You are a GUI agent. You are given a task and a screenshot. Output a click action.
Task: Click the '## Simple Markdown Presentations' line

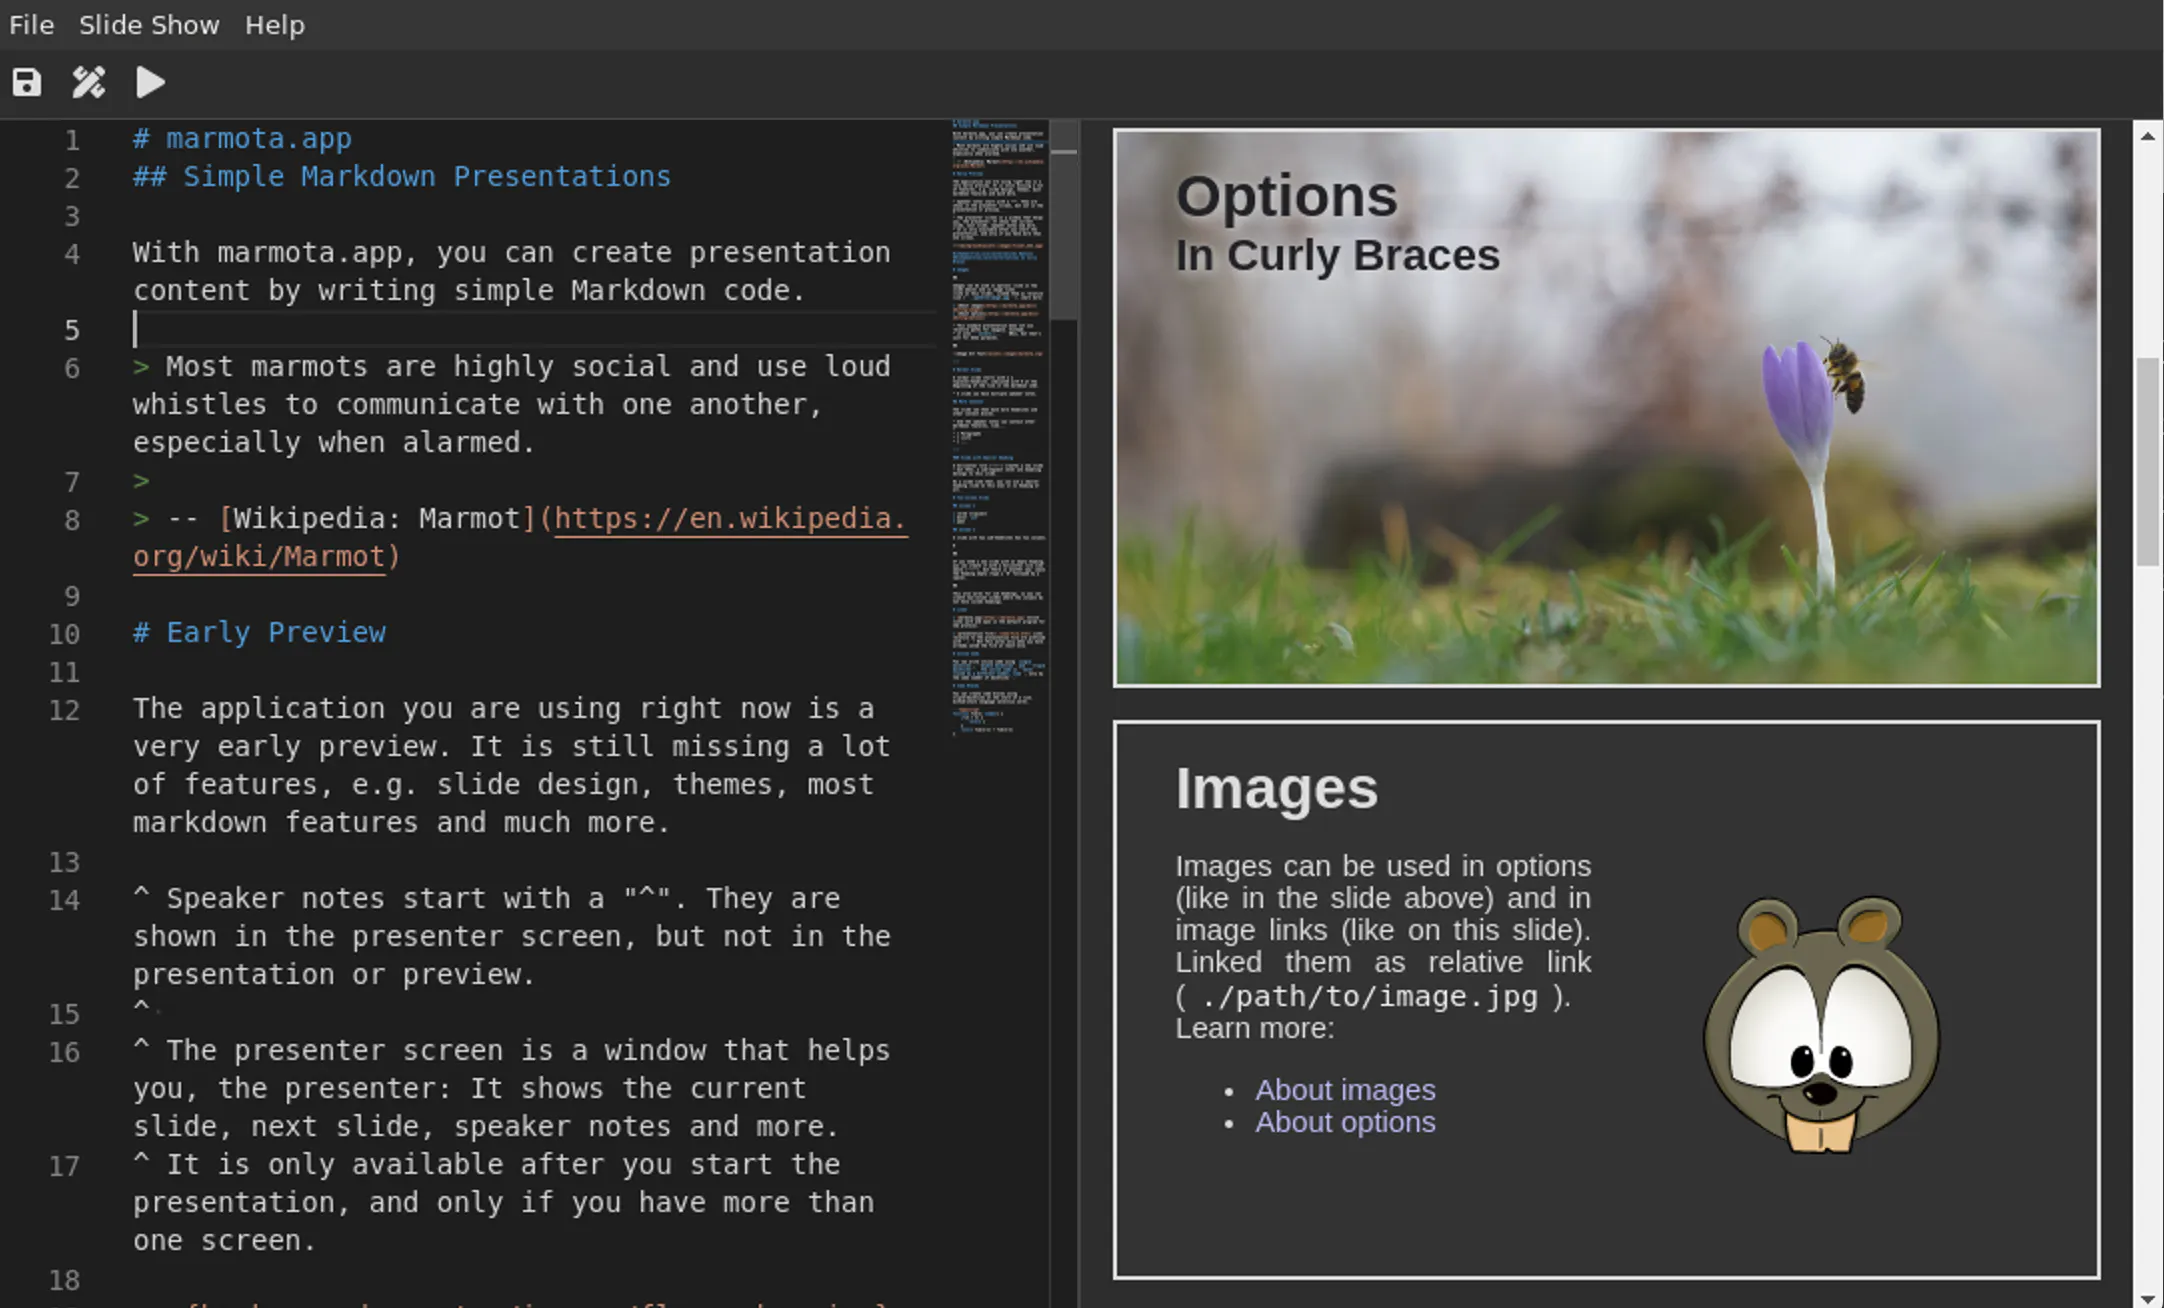pos(401,176)
